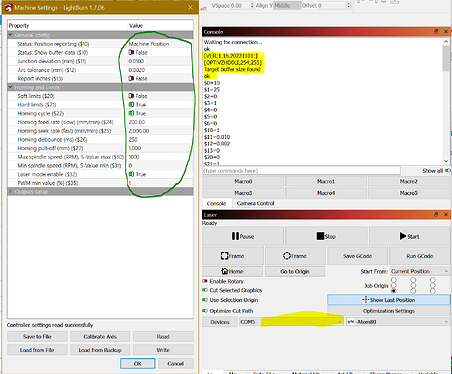Select Machine Position value for status reporting
Viewport: 452px width, 374px height.
(149, 44)
